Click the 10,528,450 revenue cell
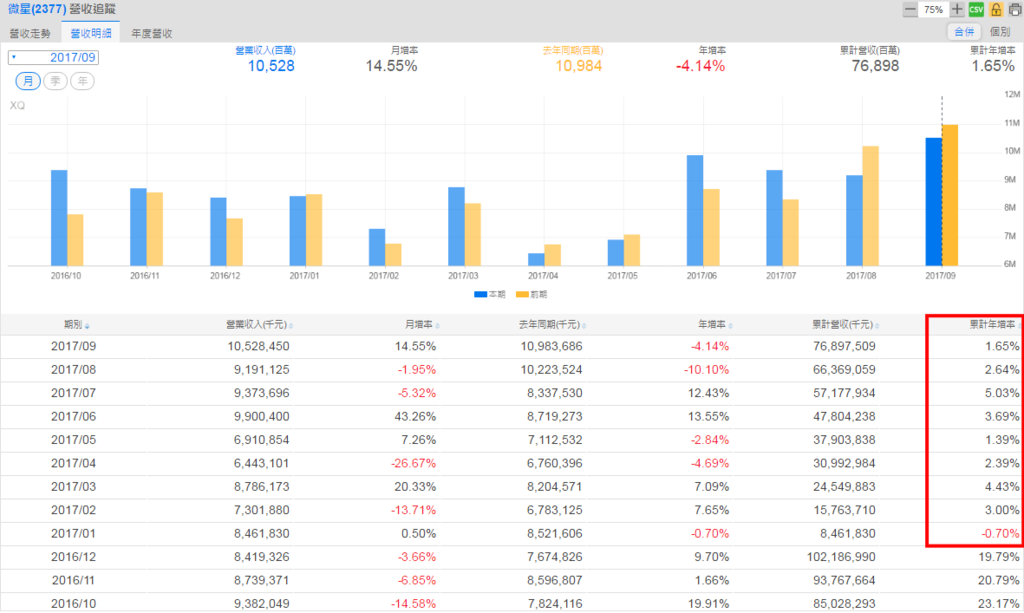1024x613 pixels. click(x=259, y=347)
